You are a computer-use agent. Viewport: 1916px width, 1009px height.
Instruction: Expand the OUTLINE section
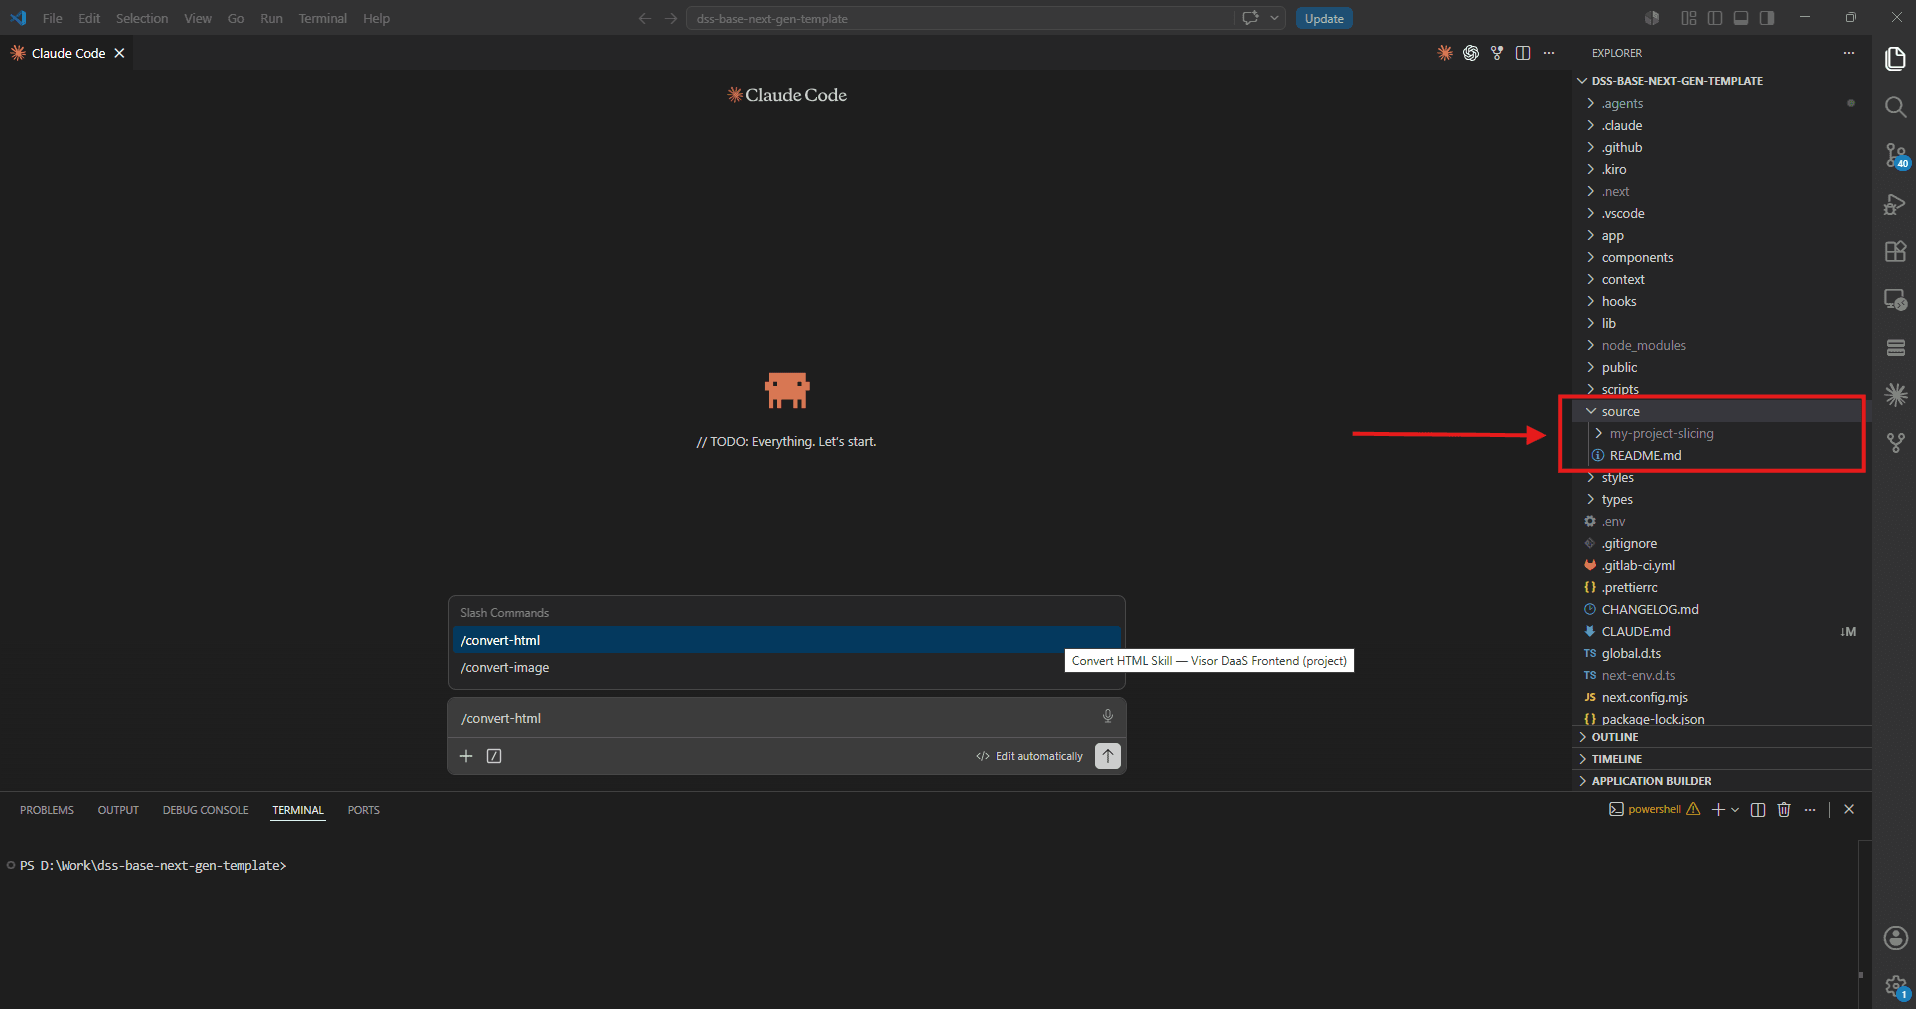click(1720, 737)
